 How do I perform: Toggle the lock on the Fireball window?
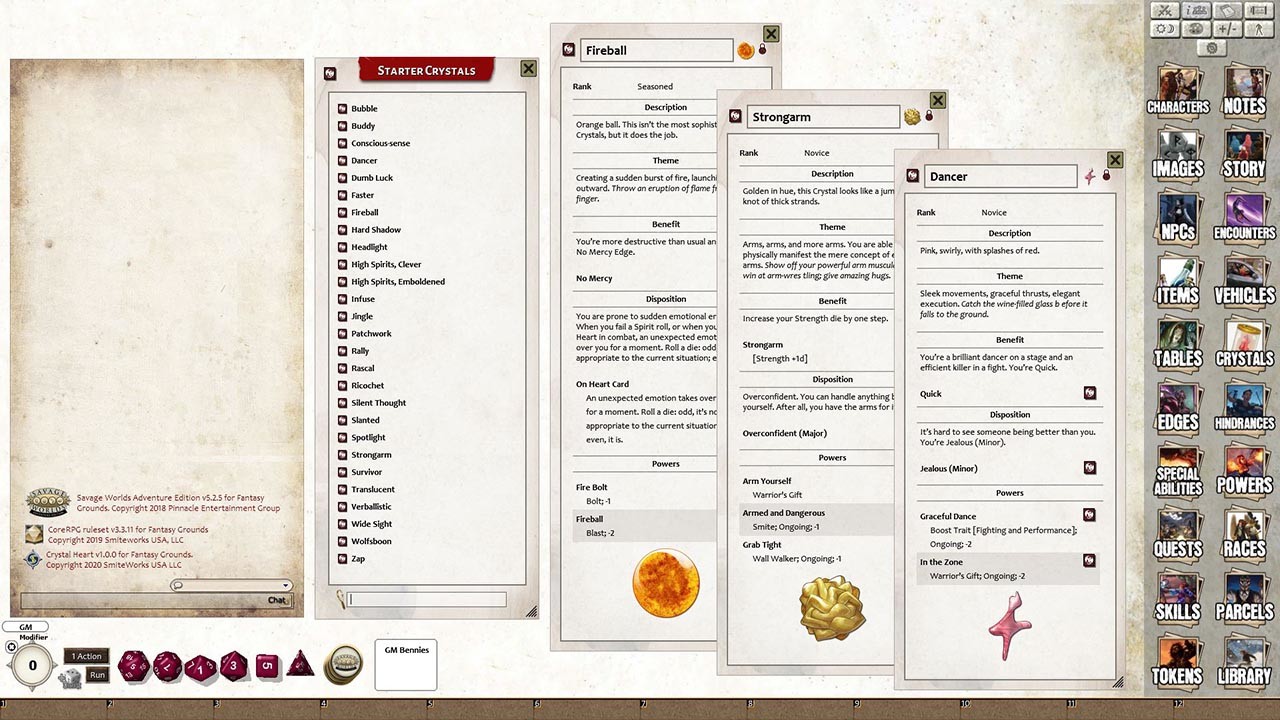(762, 49)
